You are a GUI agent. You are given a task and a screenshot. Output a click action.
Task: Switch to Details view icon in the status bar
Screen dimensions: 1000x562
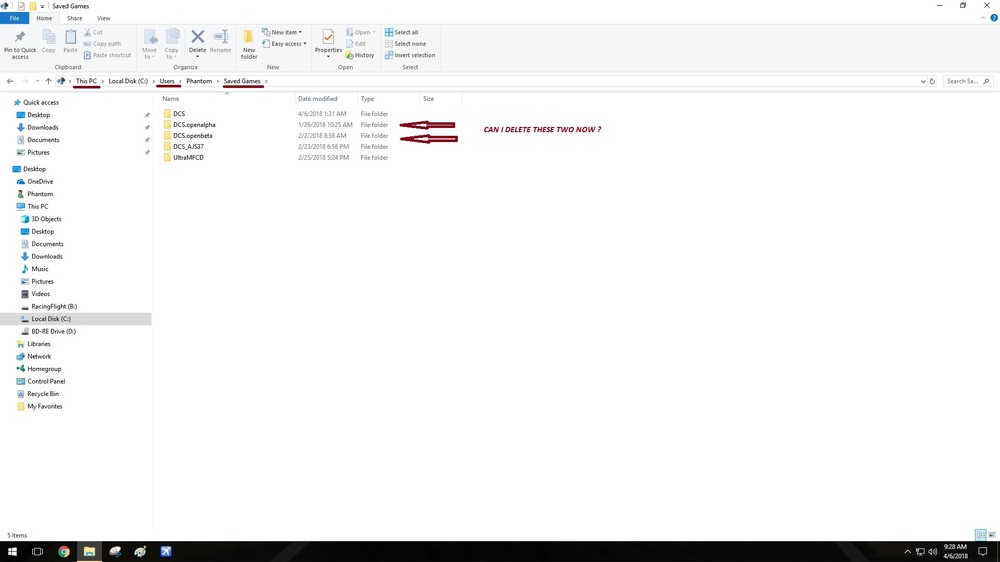tap(981, 535)
